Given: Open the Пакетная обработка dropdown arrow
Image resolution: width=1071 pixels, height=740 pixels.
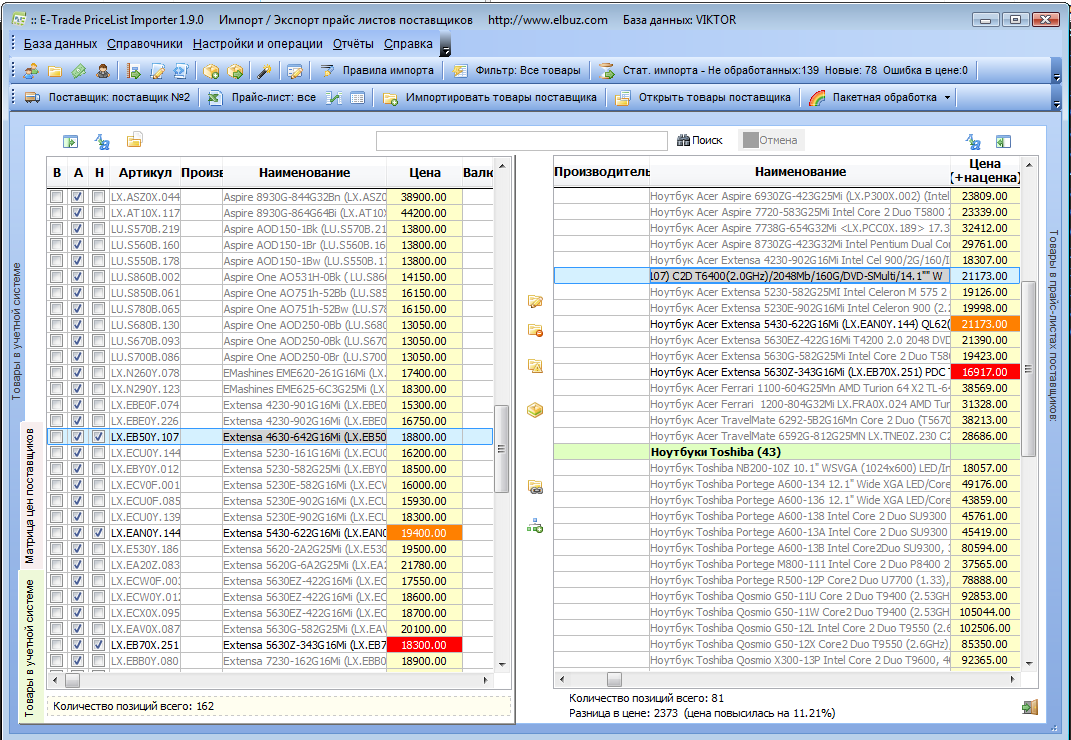Looking at the screenshot, I should coord(947,98).
